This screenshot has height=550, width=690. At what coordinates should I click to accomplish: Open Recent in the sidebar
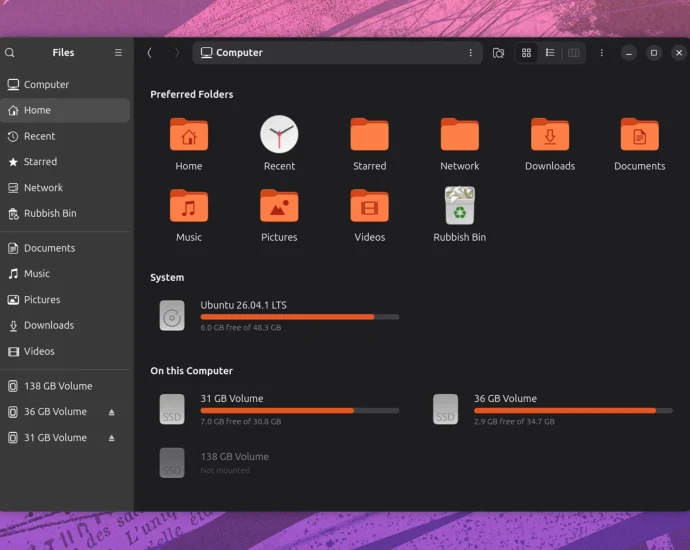point(65,136)
